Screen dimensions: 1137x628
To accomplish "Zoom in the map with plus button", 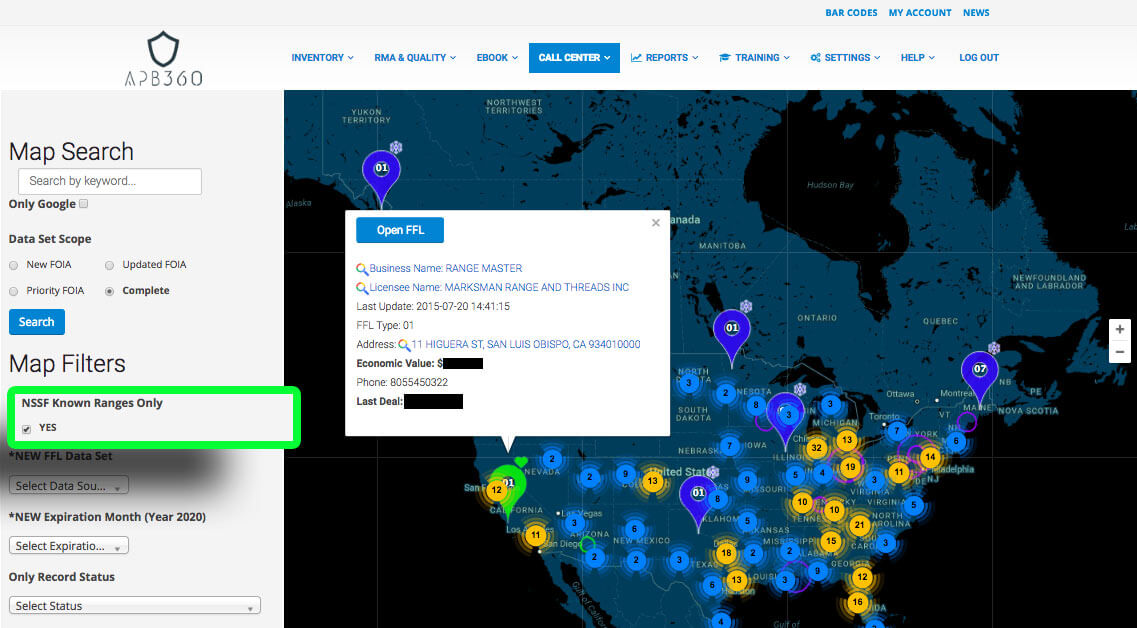I will coord(1120,329).
